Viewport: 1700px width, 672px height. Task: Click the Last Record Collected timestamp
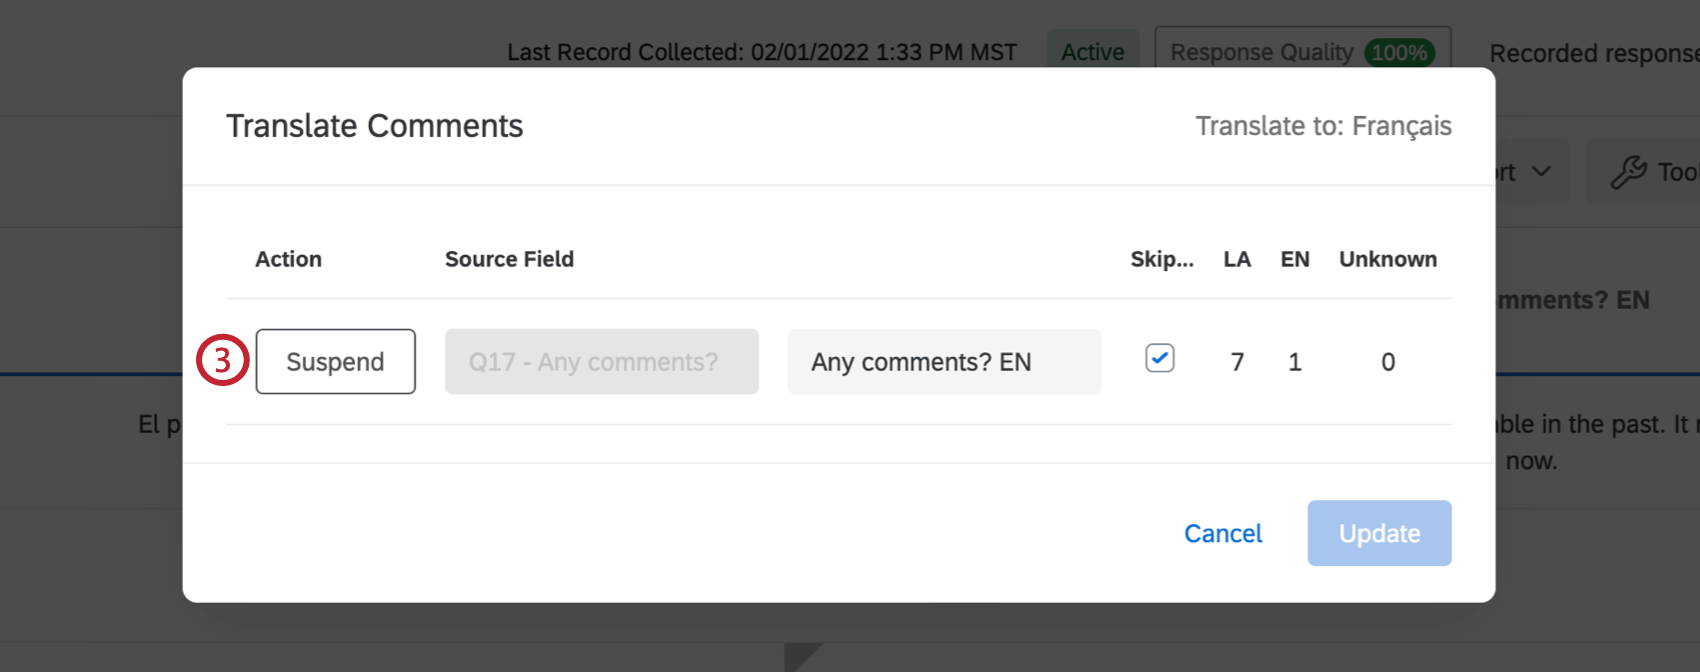pos(761,52)
